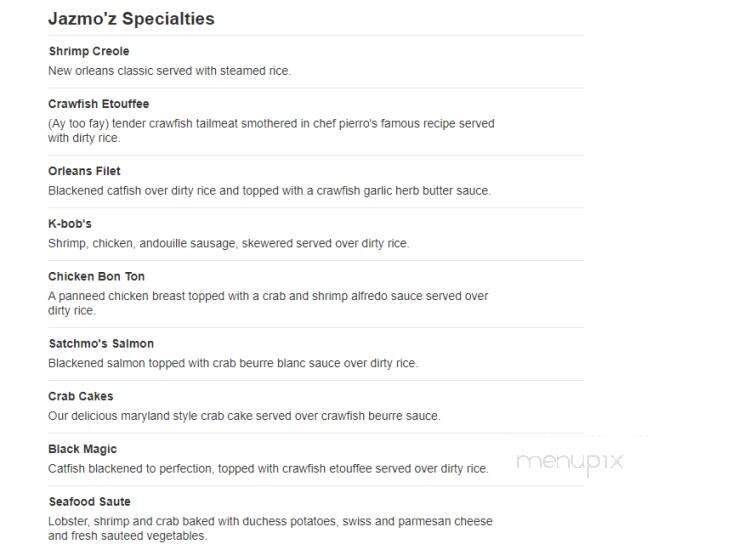This screenshot has width=749, height=544.
Task: Click the Crab Cakes maryland style description
Action: (x=244, y=416)
